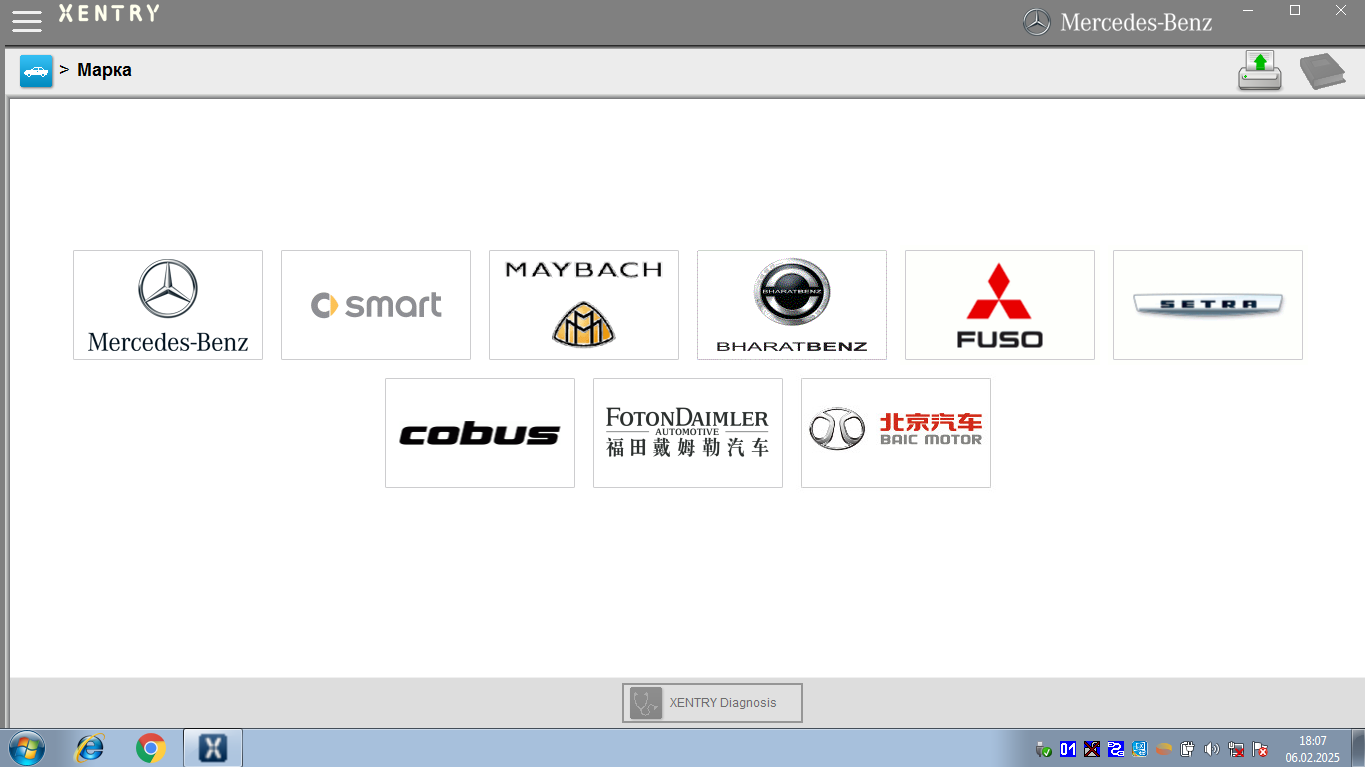1365x767 pixels.
Task: Click the crossed-out blue tray icon
Action: (1092, 749)
